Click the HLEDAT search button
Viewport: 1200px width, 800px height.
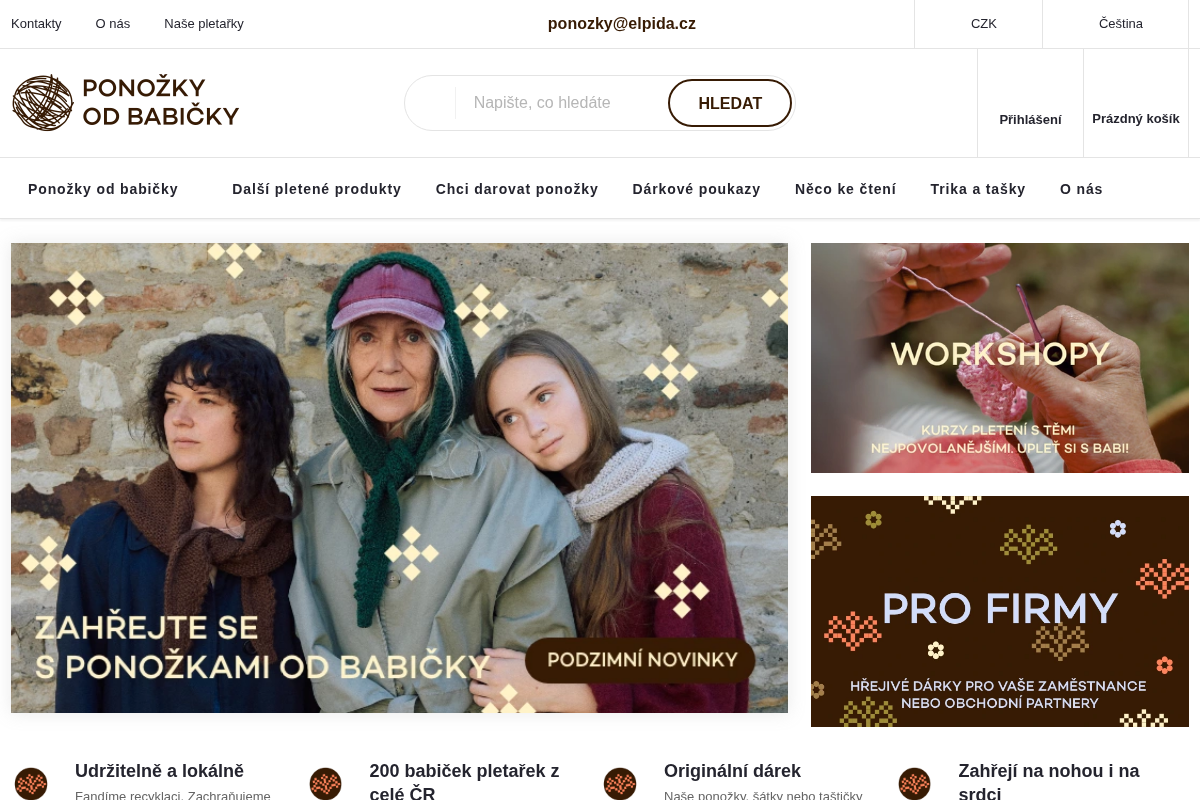tap(730, 103)
